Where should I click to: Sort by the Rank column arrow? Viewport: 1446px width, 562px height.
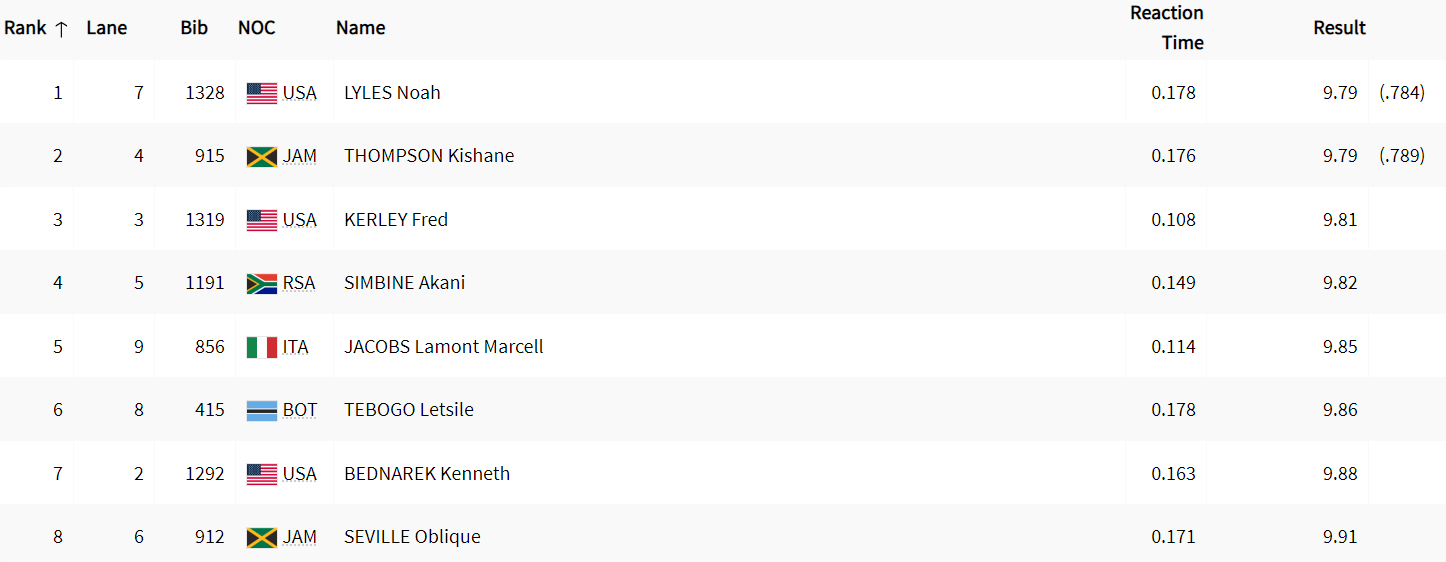61,29
